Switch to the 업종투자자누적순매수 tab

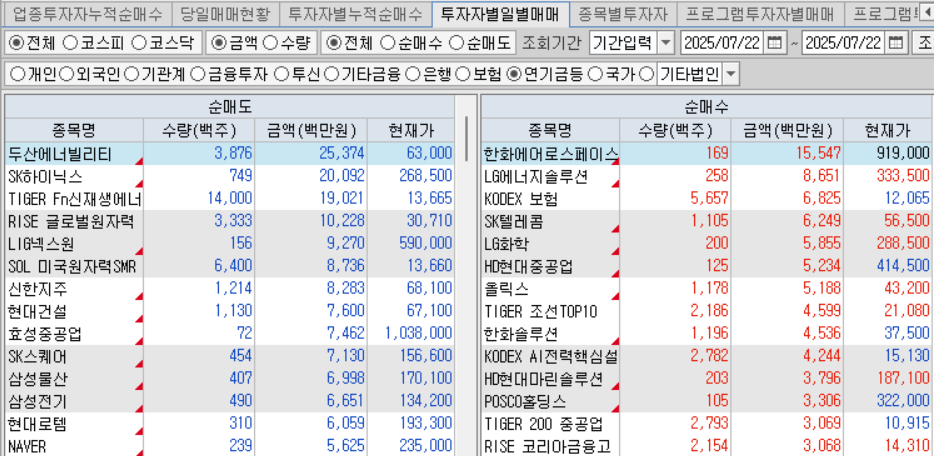86,13
